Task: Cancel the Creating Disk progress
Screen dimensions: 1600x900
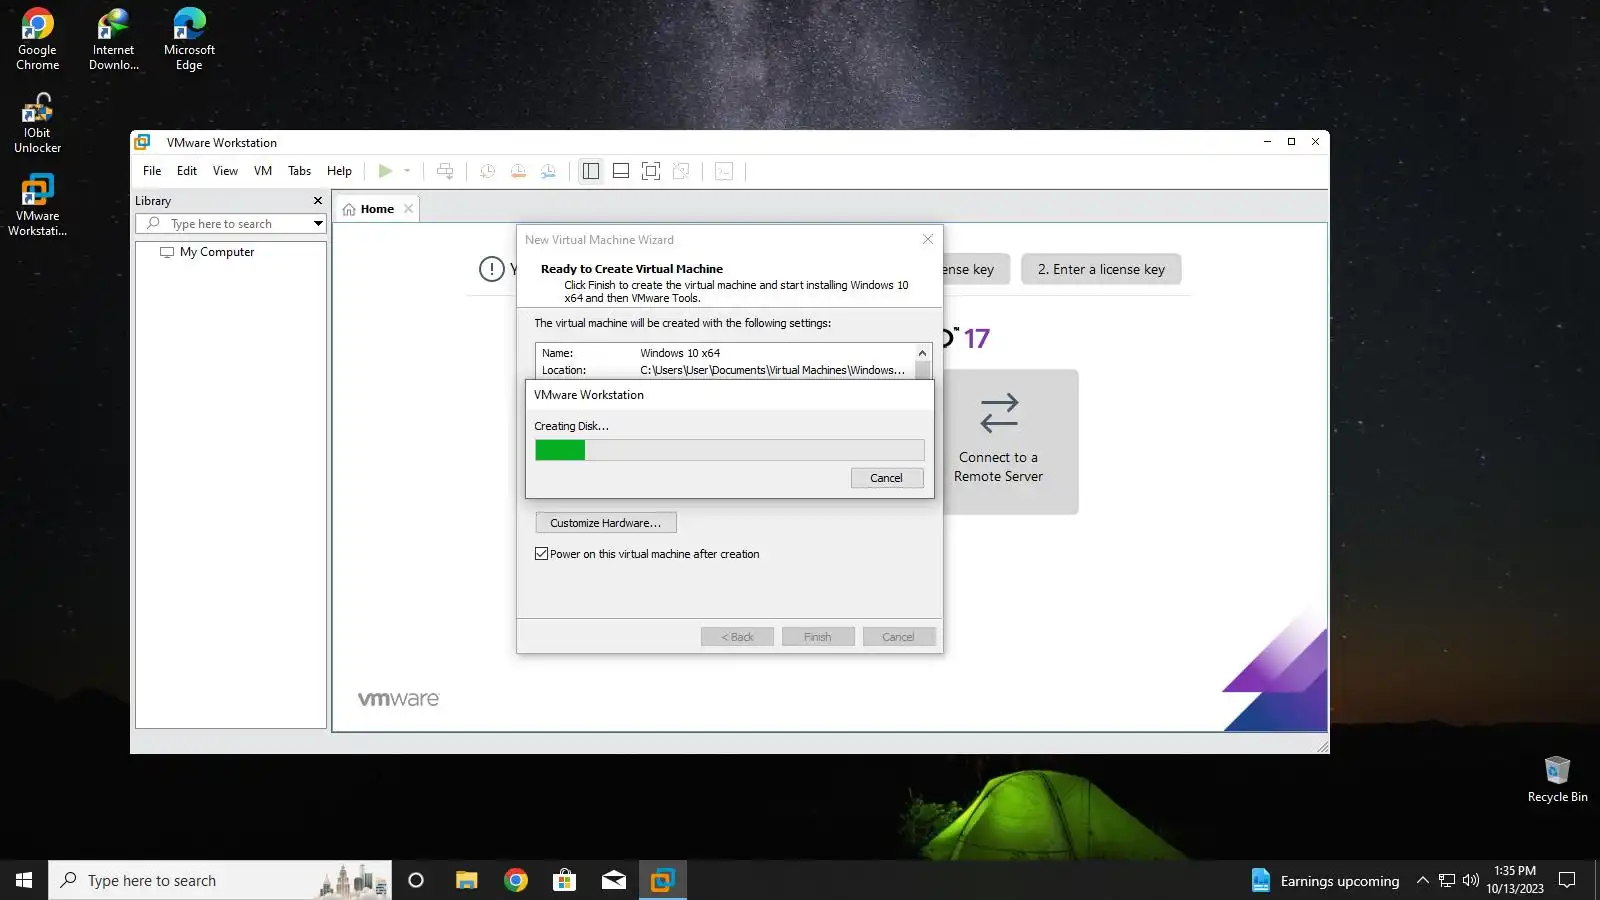Action: [887, 478]
